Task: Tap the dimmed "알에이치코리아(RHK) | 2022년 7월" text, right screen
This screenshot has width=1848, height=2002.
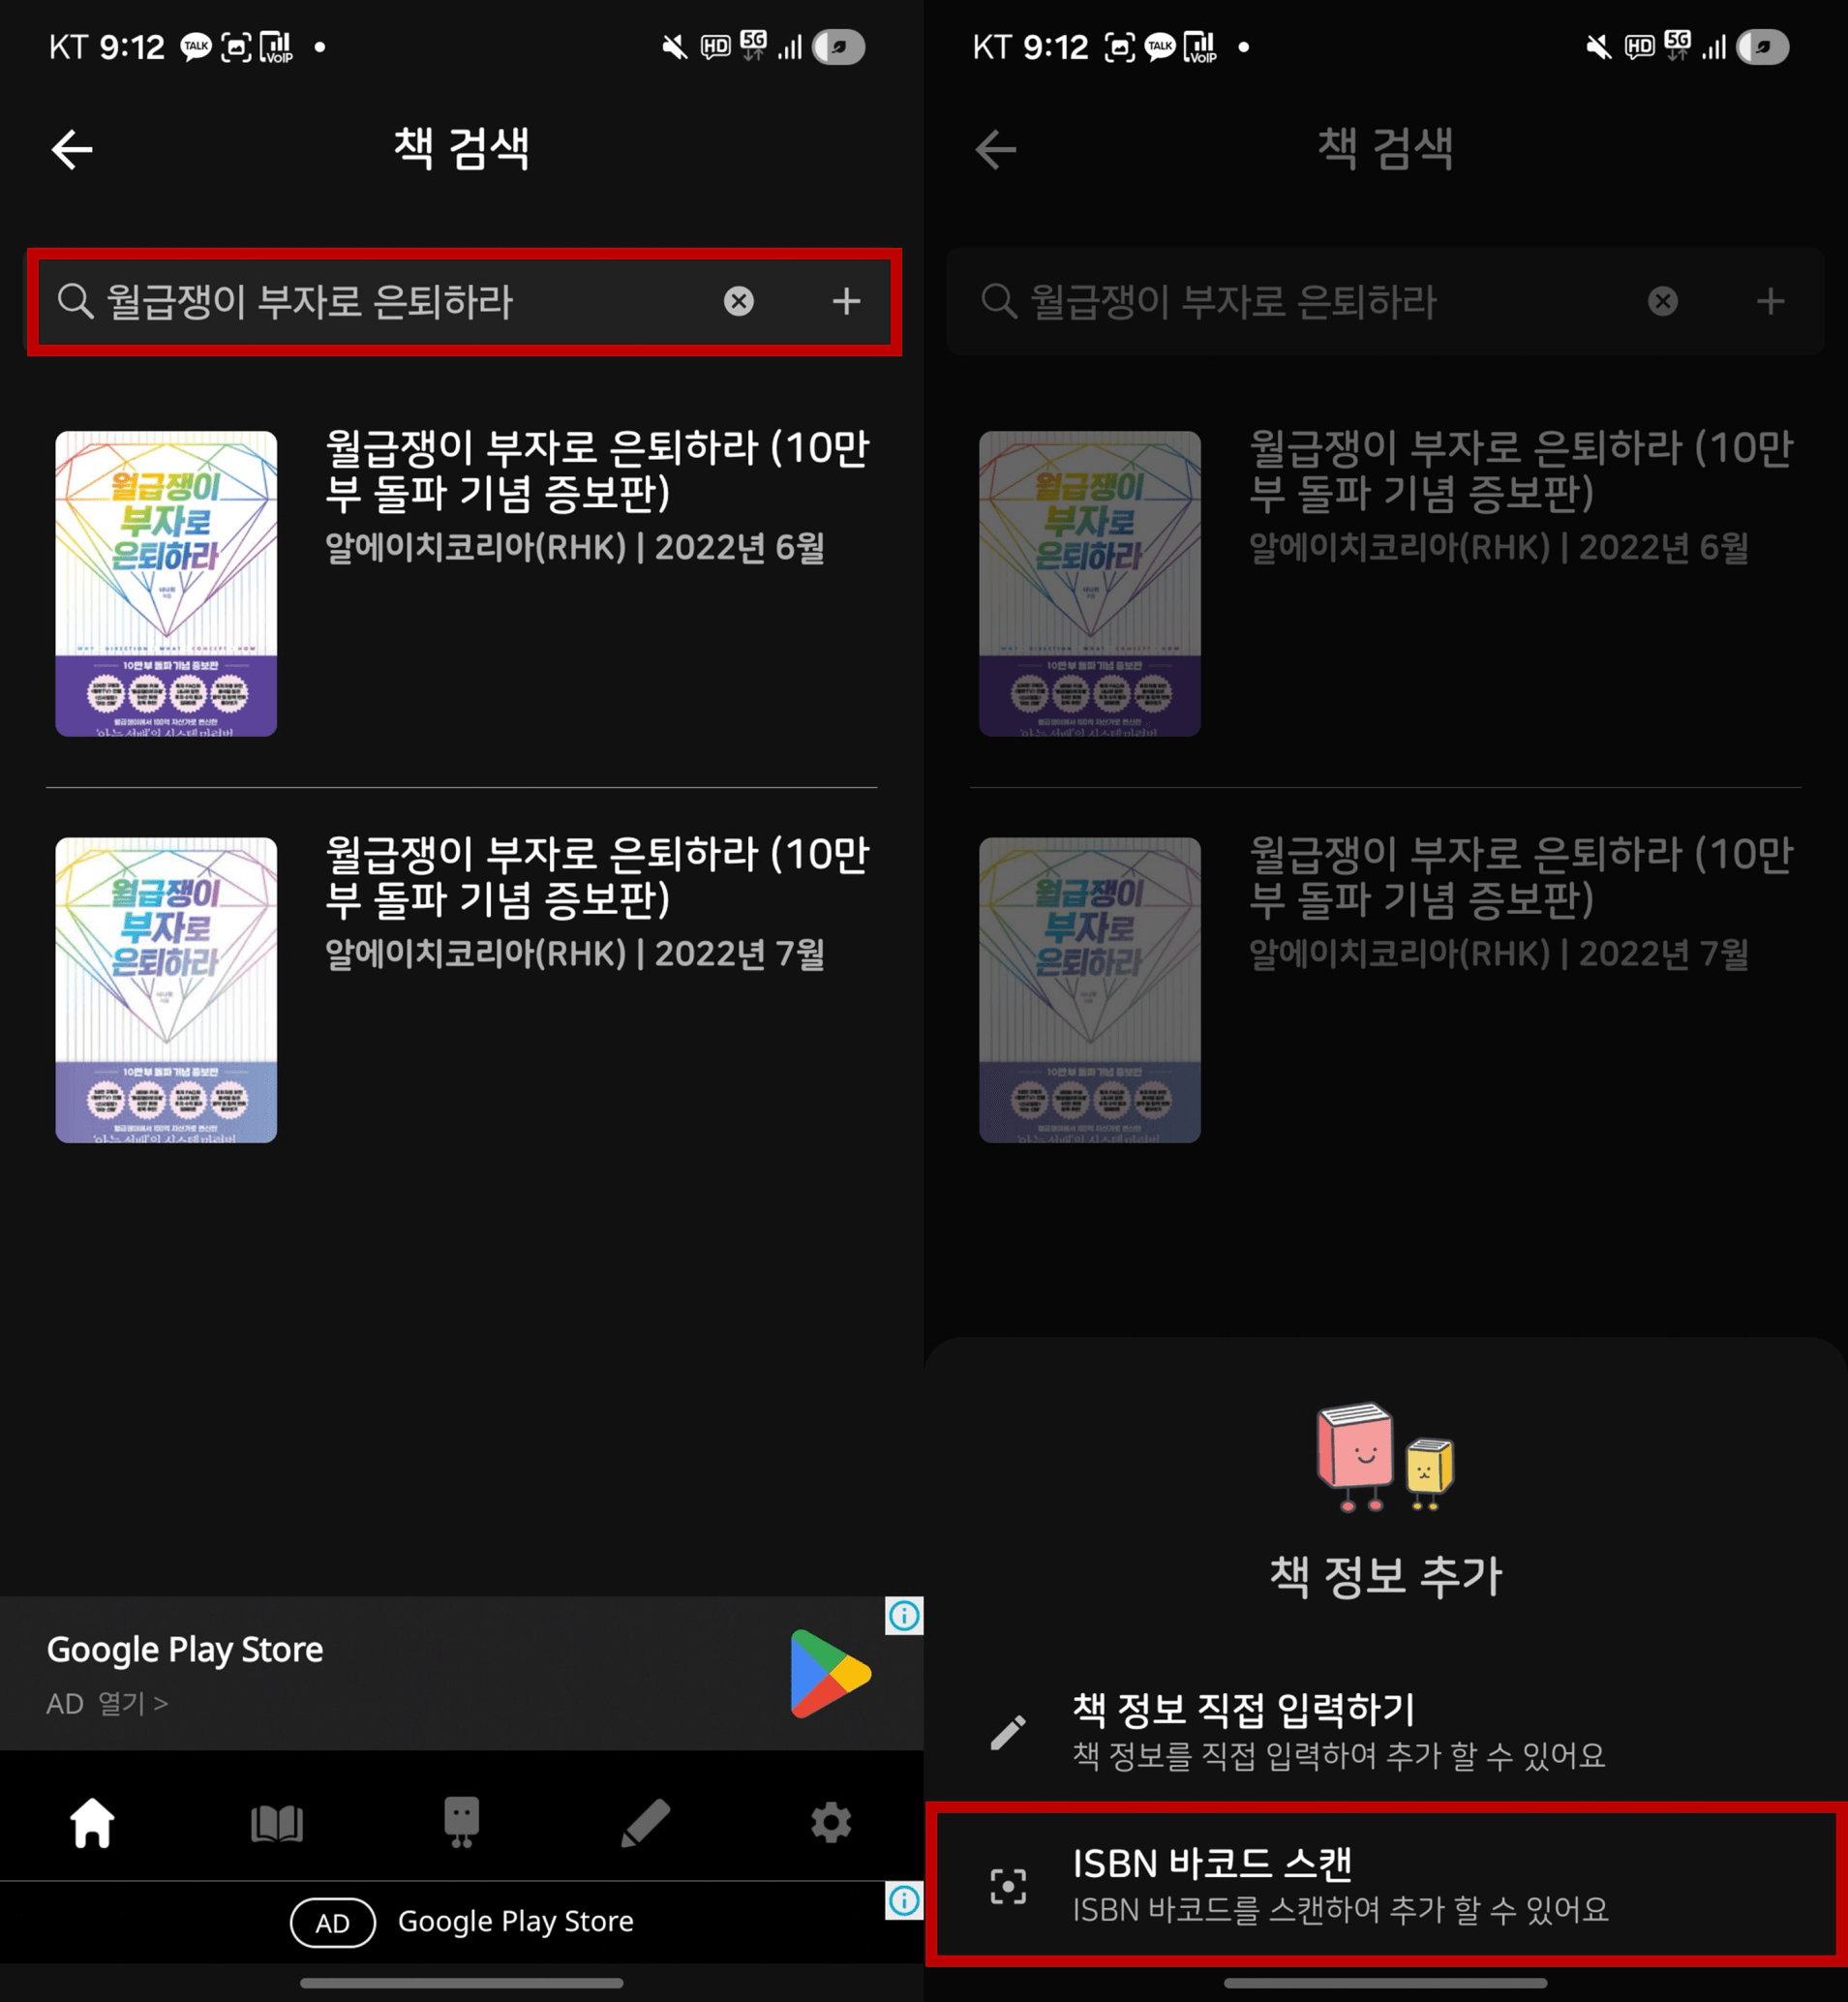Action: click(1499, 954)
